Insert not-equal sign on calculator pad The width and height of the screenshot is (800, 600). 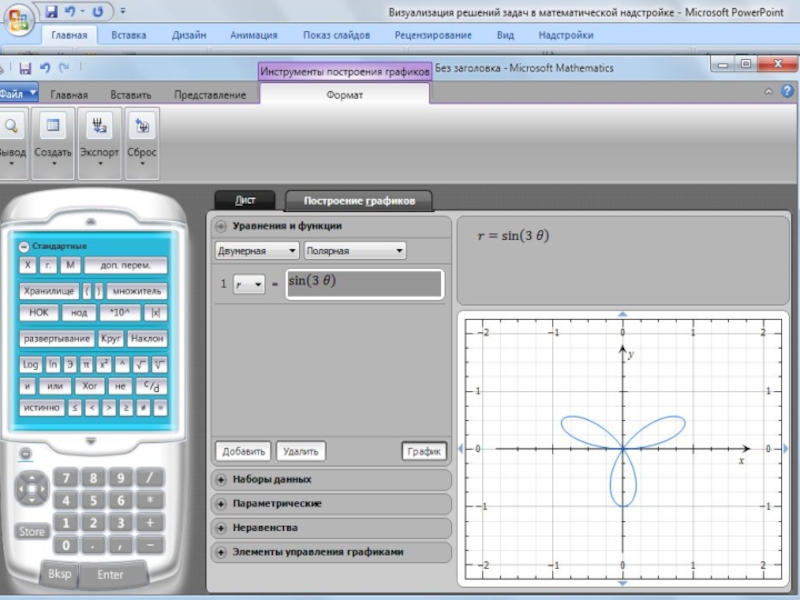click(143, 408)
